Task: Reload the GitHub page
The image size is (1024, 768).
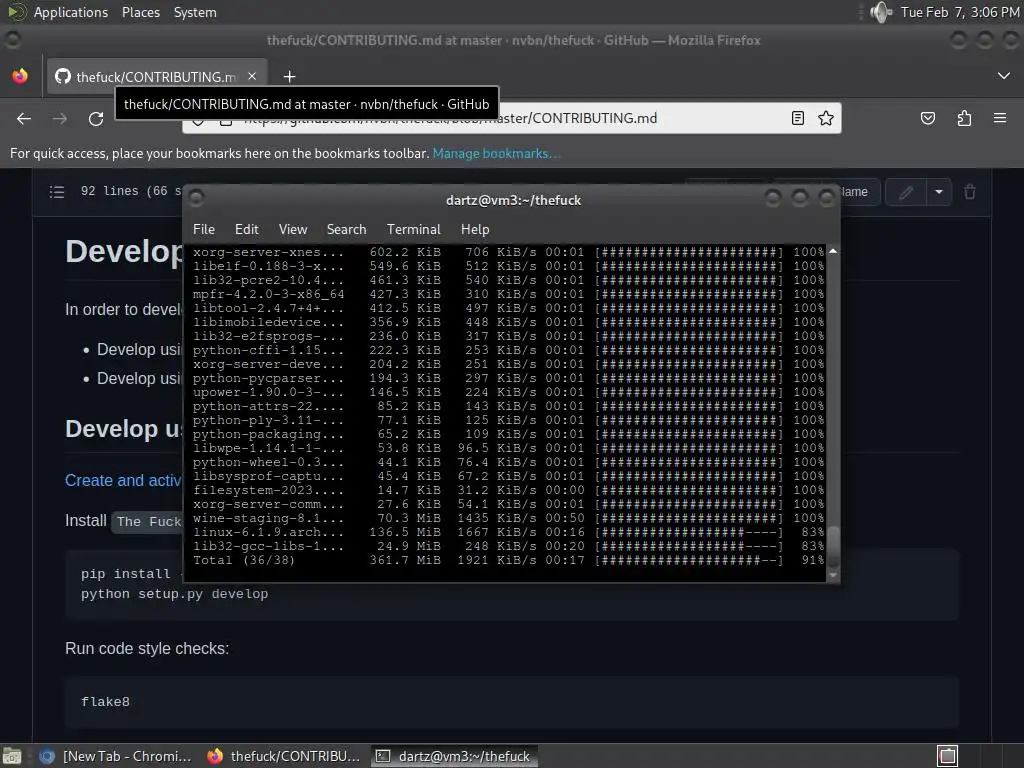Action: [x=96, y=119]
